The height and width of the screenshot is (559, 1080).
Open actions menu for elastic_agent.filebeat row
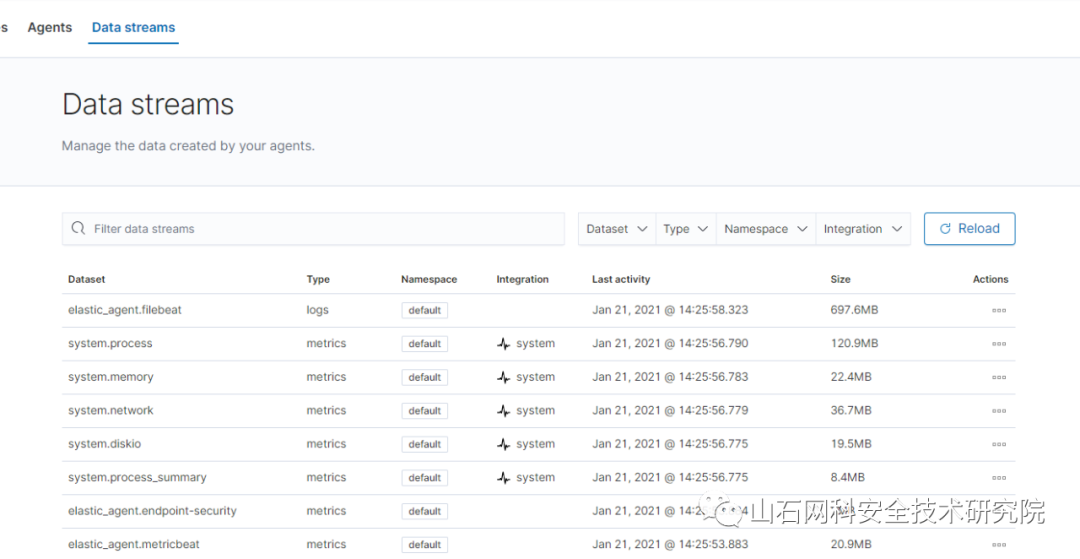click(x=998, y=310)
